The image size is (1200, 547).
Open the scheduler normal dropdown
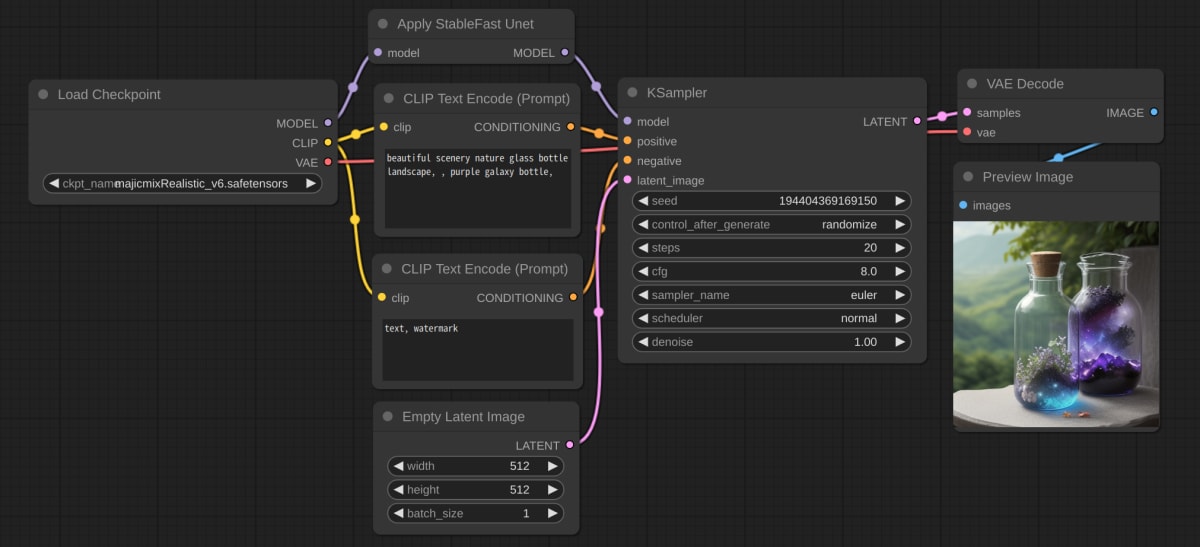click(772, 318)
